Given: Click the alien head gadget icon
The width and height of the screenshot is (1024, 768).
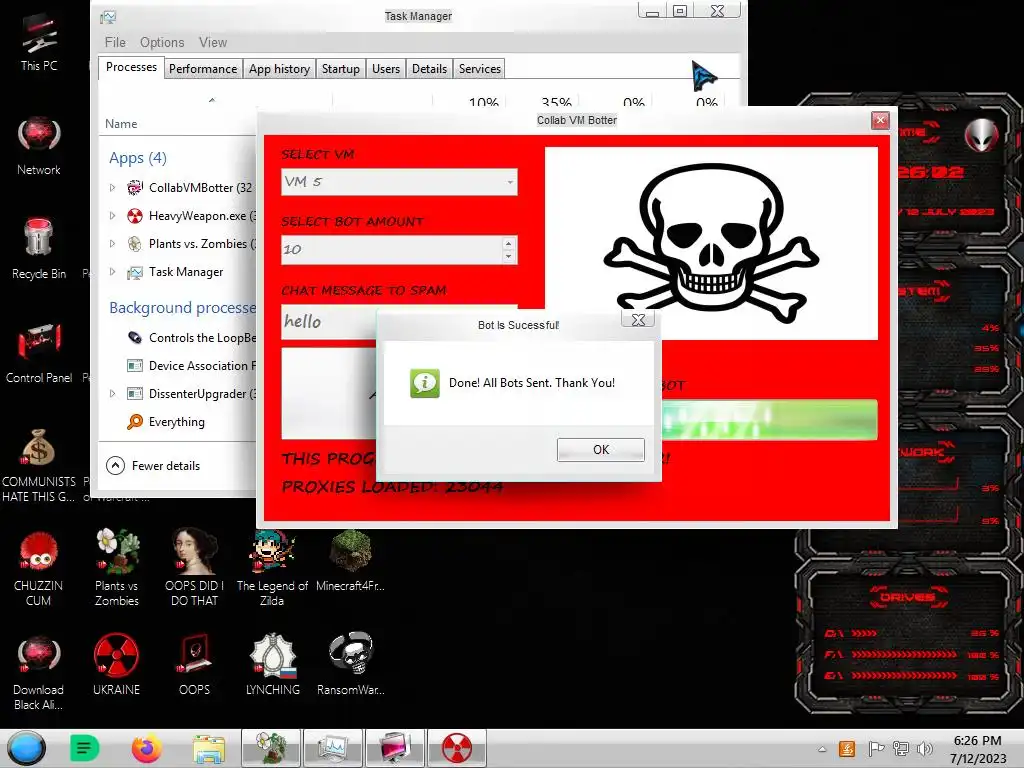Looking at the screenshot, I should pyautogui.click(x=981, y=136).
